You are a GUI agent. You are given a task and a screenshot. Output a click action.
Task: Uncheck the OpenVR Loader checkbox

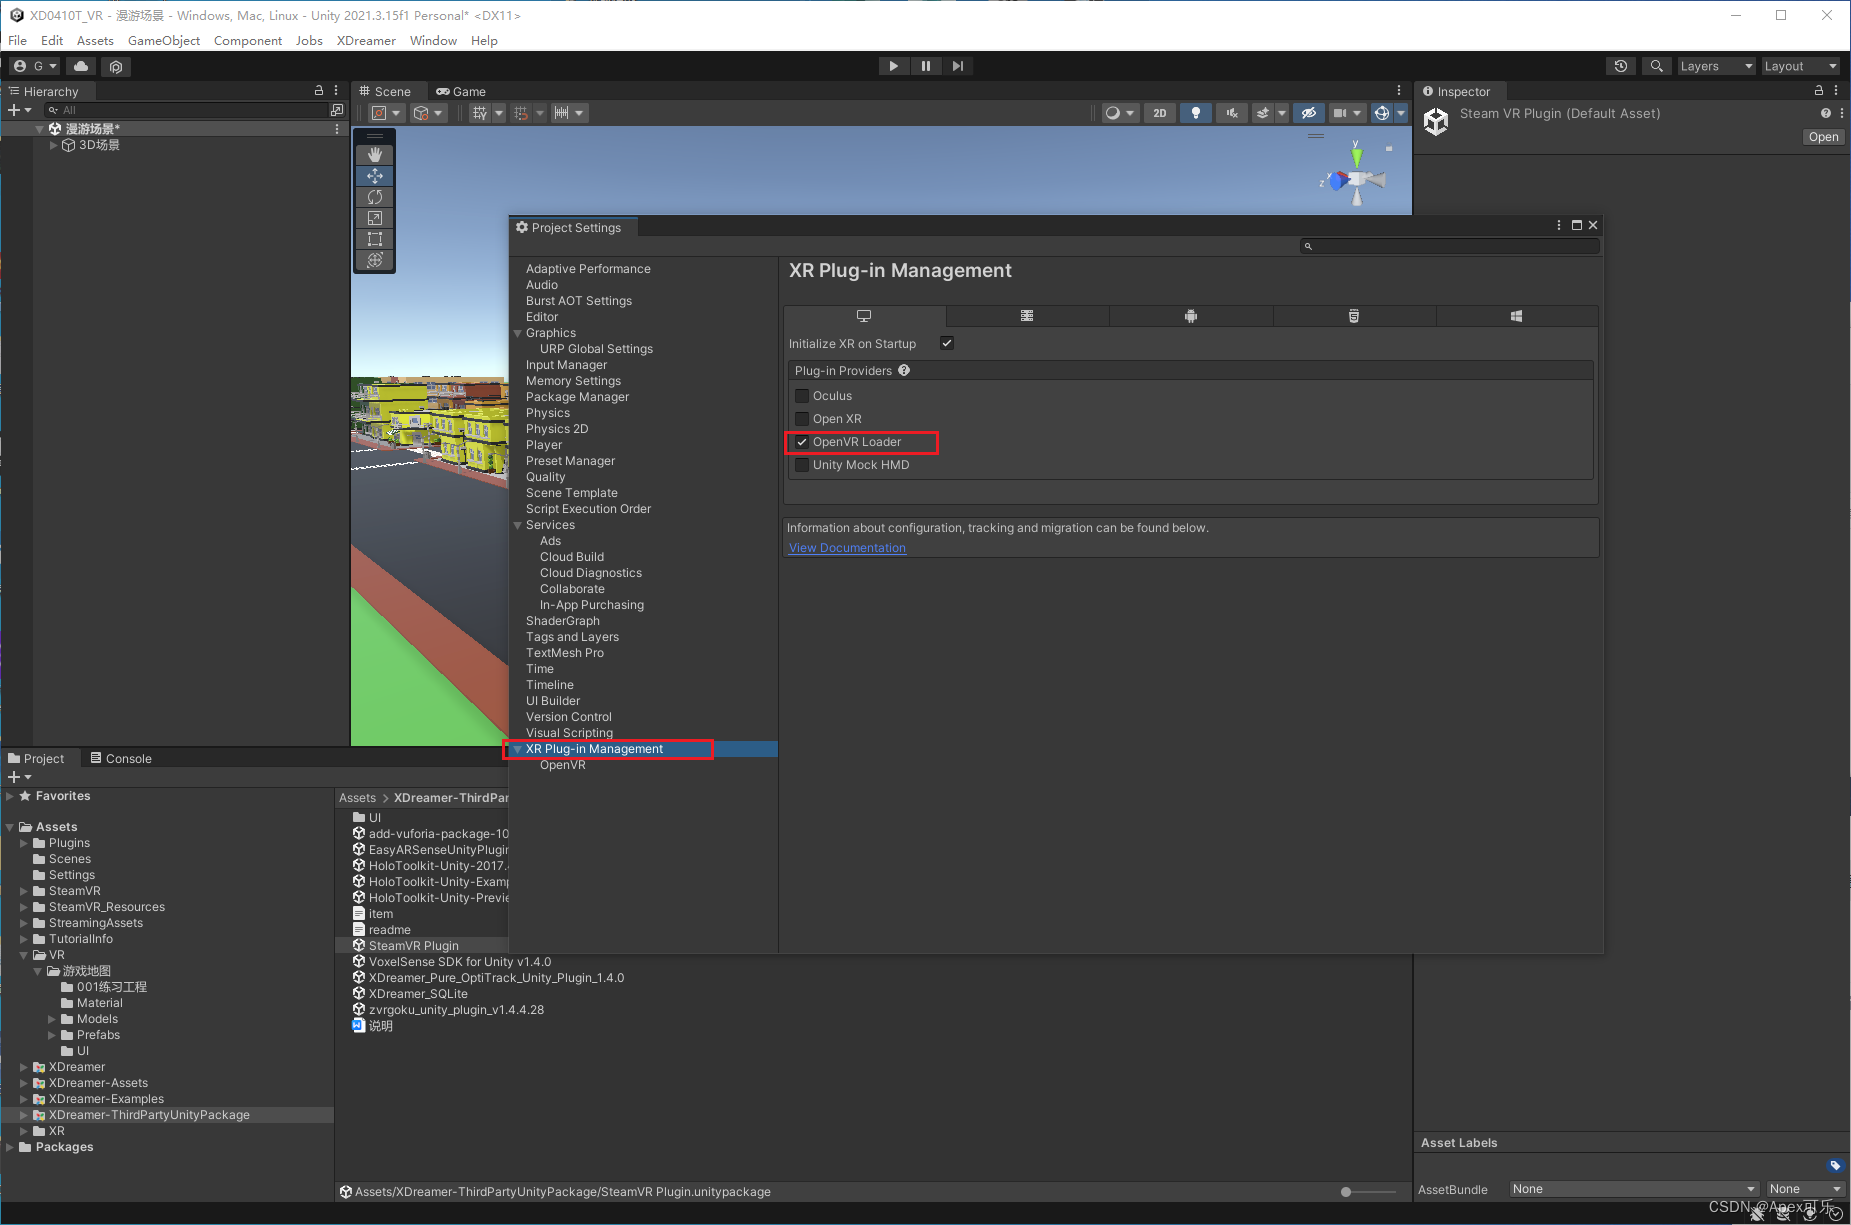click(x=802, y=442)
